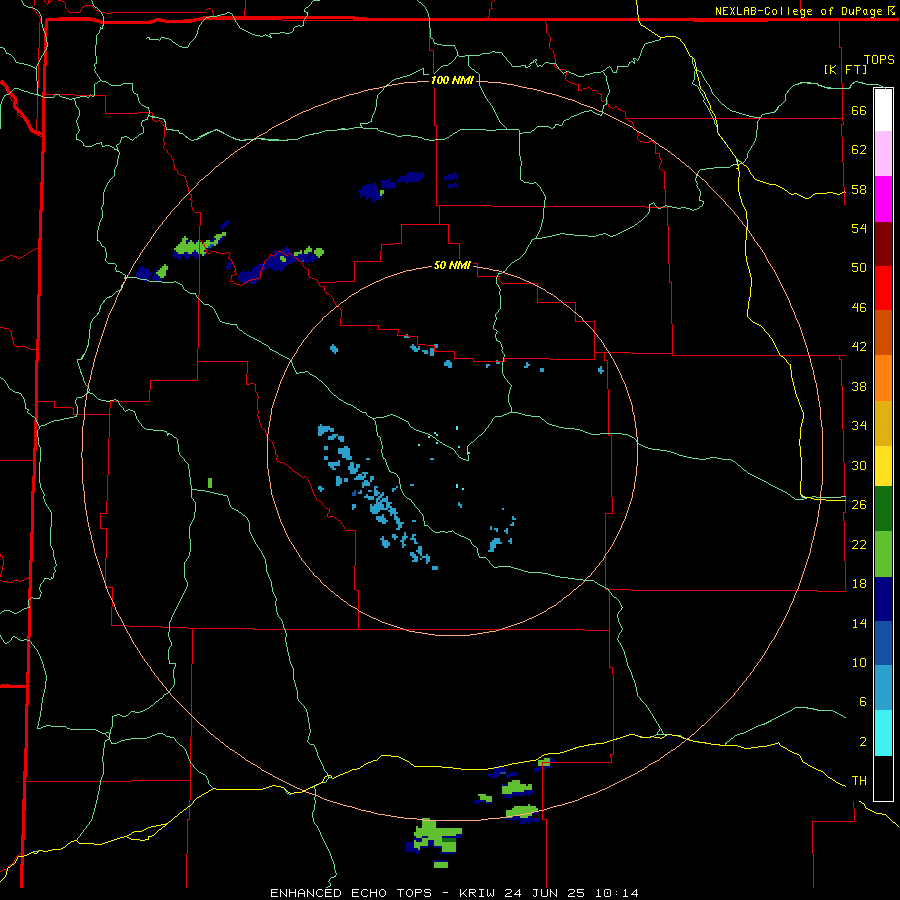Click the 50 NMI range ring label
The image size is (900, 900).
[452, 265]
